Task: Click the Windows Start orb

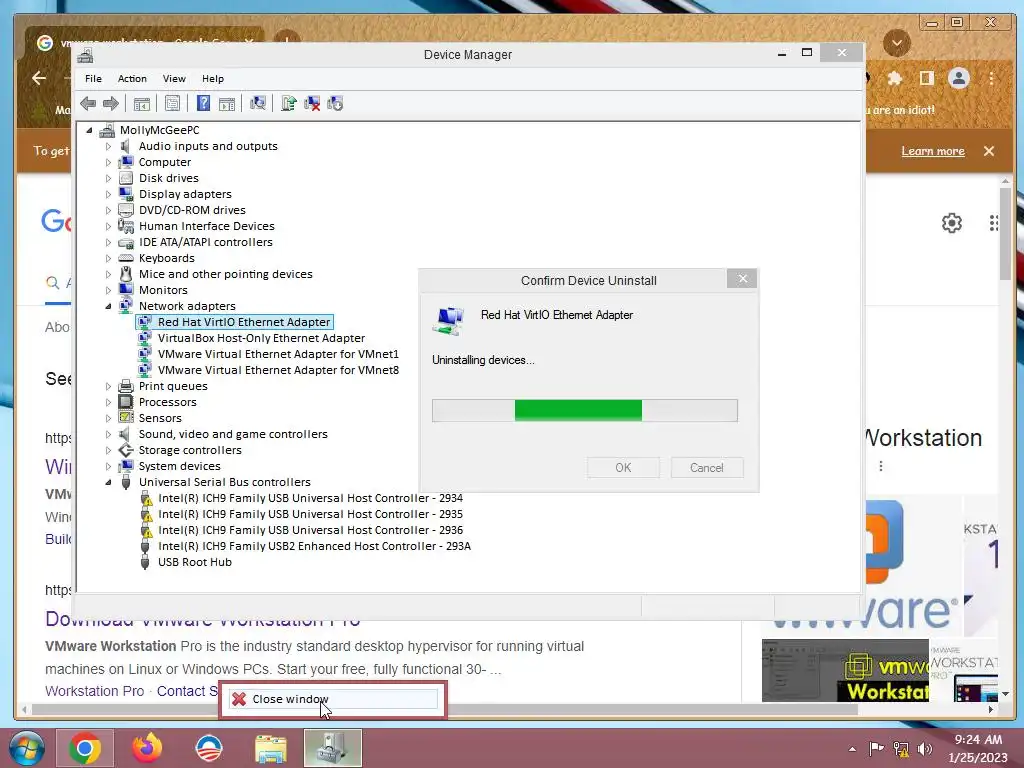Action: (26, 748)
